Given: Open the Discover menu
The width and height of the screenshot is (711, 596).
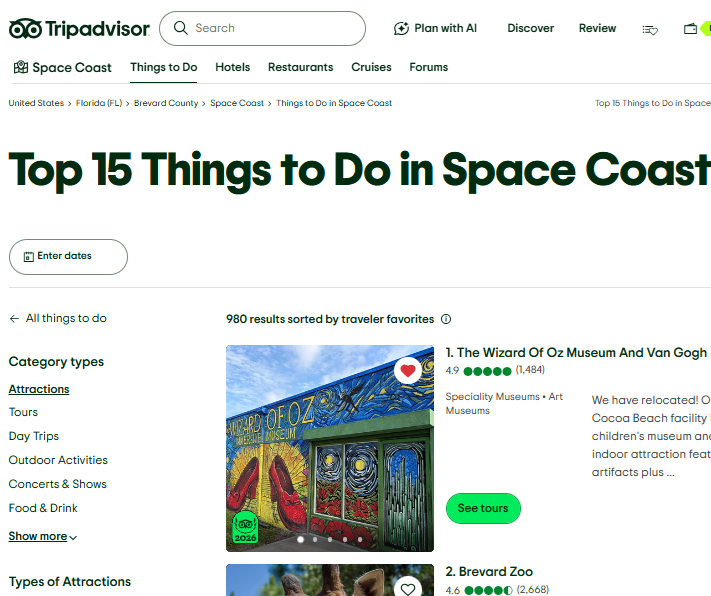Looking at the screenshot, I should (x=531, y=28).
